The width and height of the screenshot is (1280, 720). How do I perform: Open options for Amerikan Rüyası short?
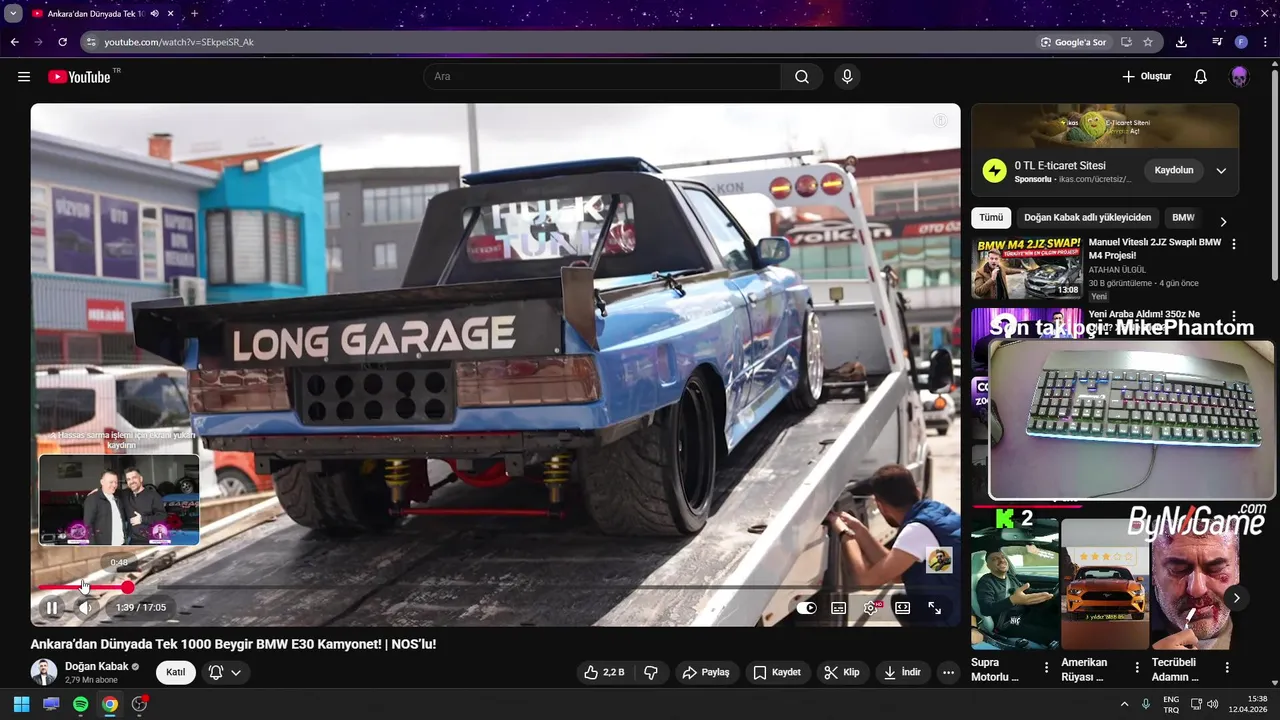pyautogui.click(x=1136, y=666)
